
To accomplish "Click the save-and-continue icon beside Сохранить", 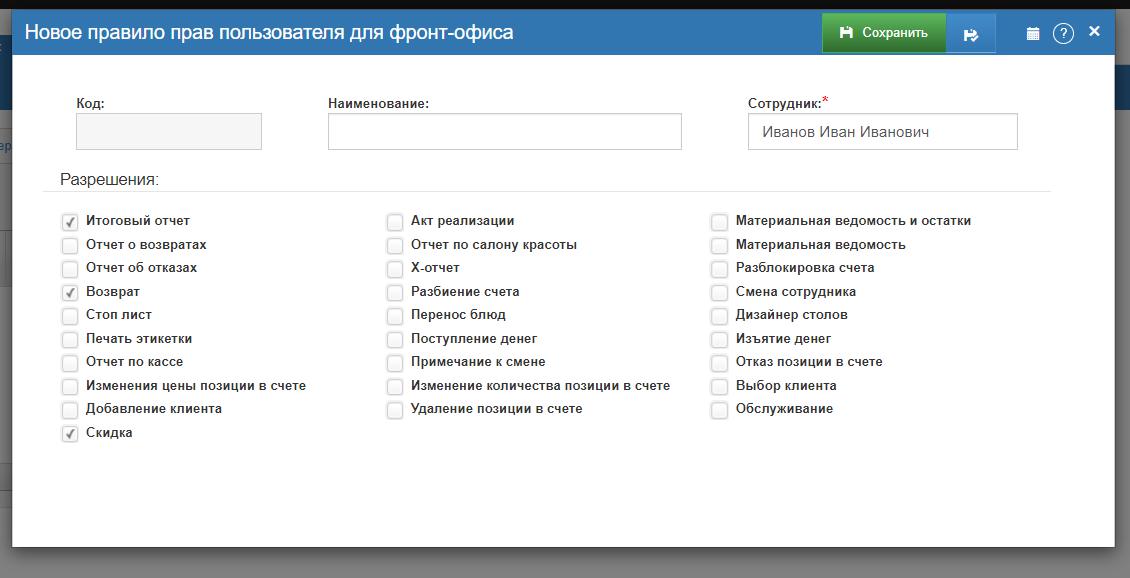I will pos(971,32).
